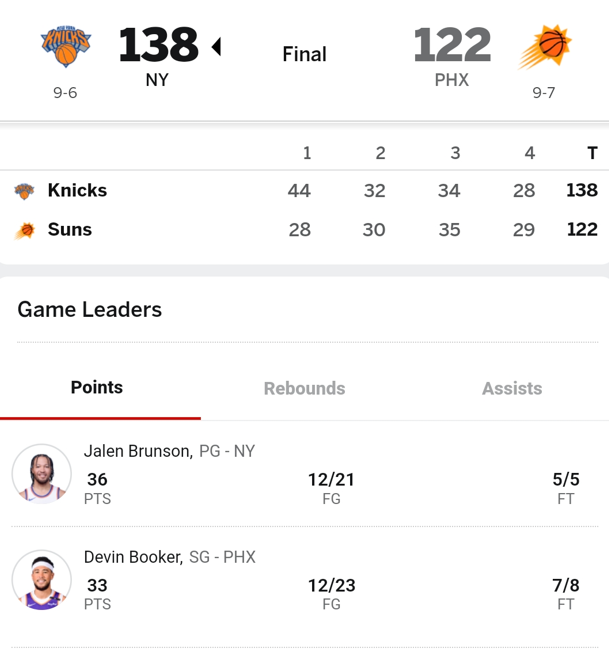Switch to the Assists tab
This screenshot has height=654, width=609.
click(x=512, y=388)
